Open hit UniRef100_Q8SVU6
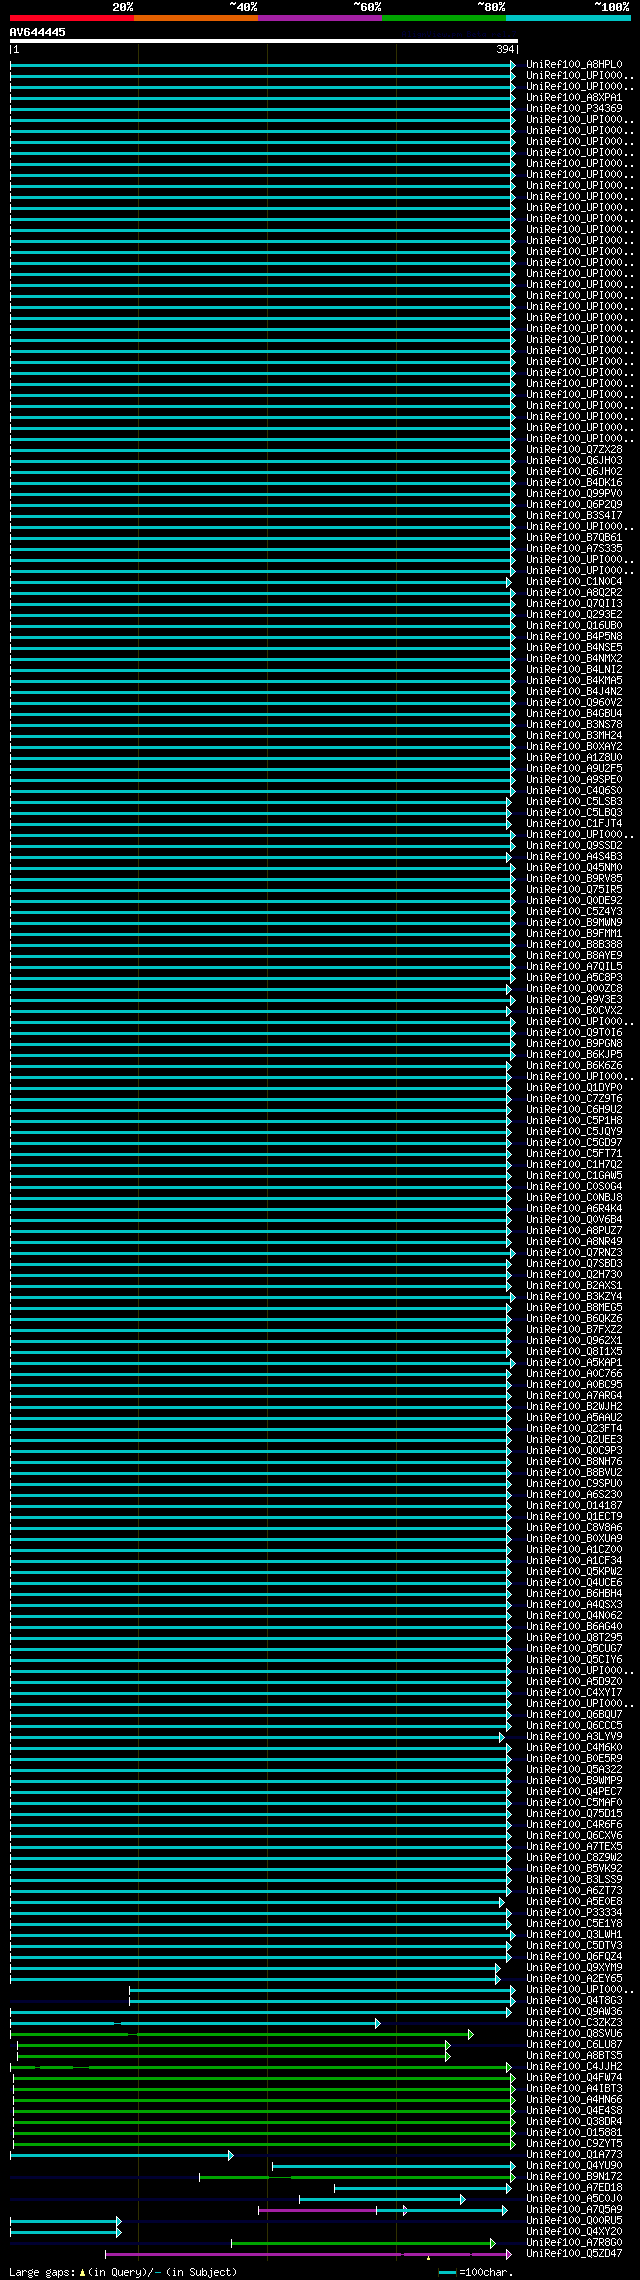Screen dimensions: 640x2280 (574, 2034)
